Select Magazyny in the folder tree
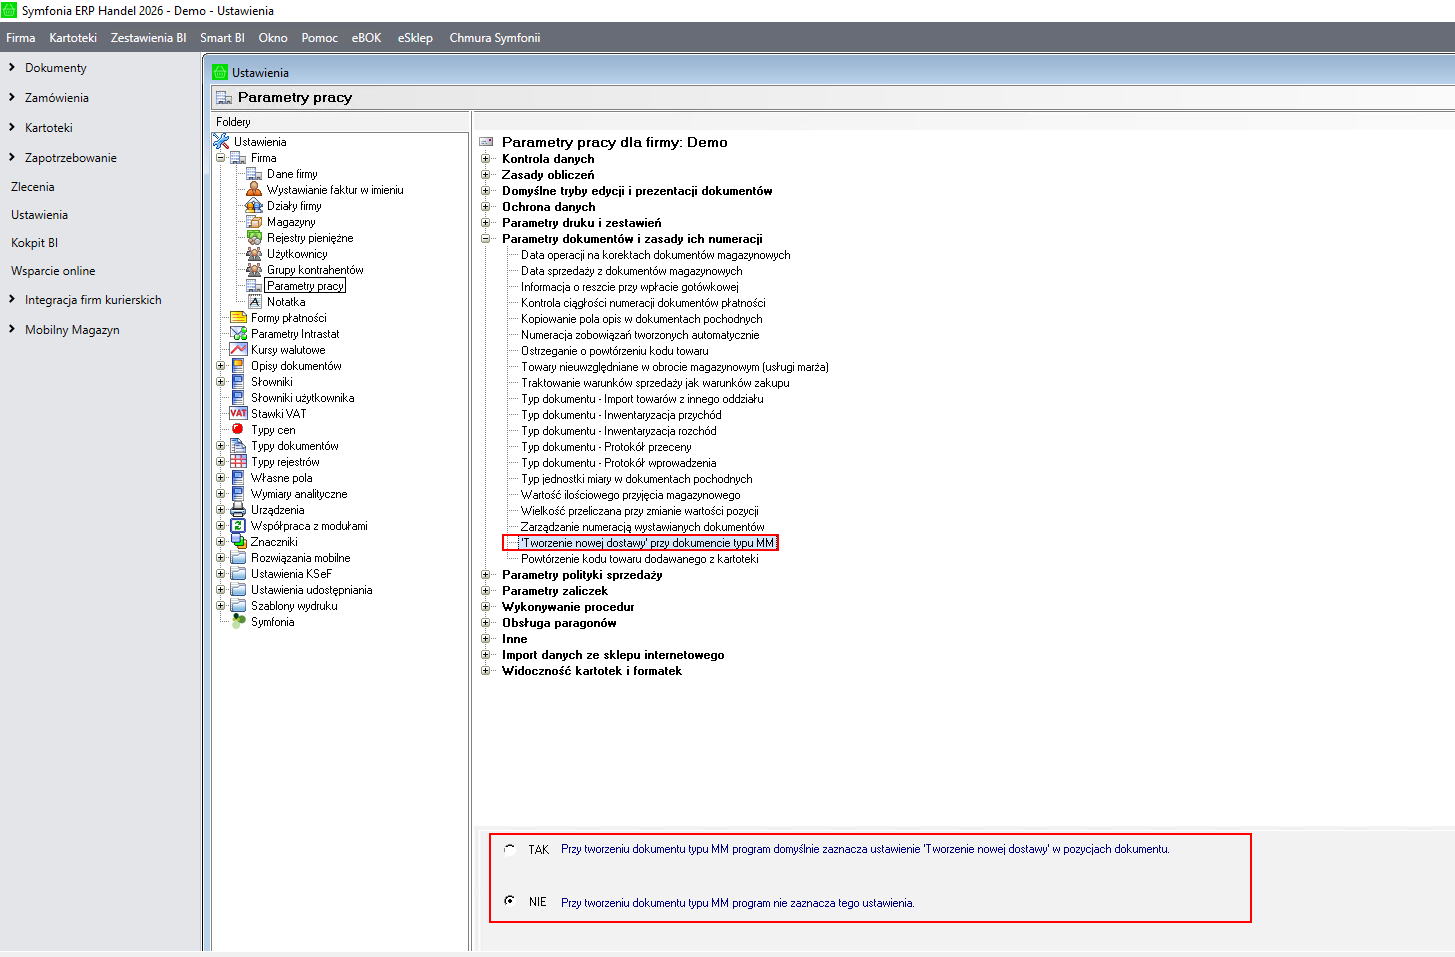The width and height of the screenshot is (1455, 957). point(291,222)
